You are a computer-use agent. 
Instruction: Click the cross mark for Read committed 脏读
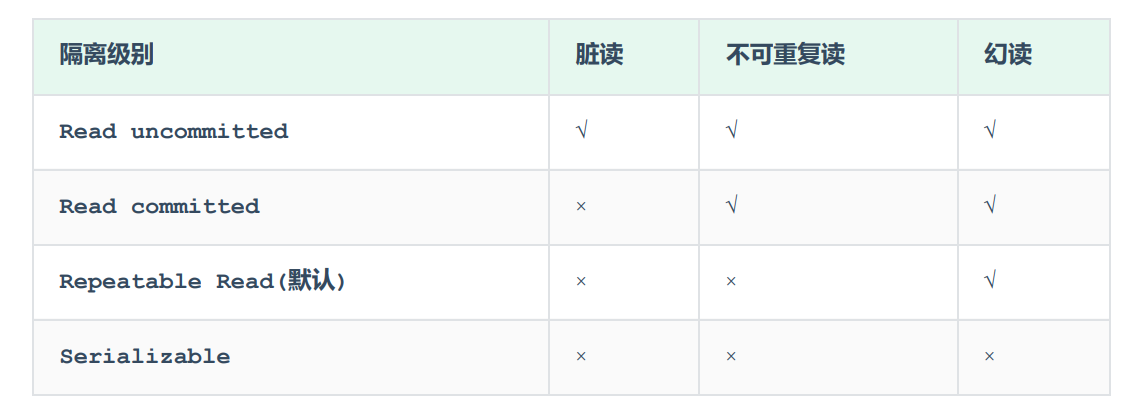point(581,207)
